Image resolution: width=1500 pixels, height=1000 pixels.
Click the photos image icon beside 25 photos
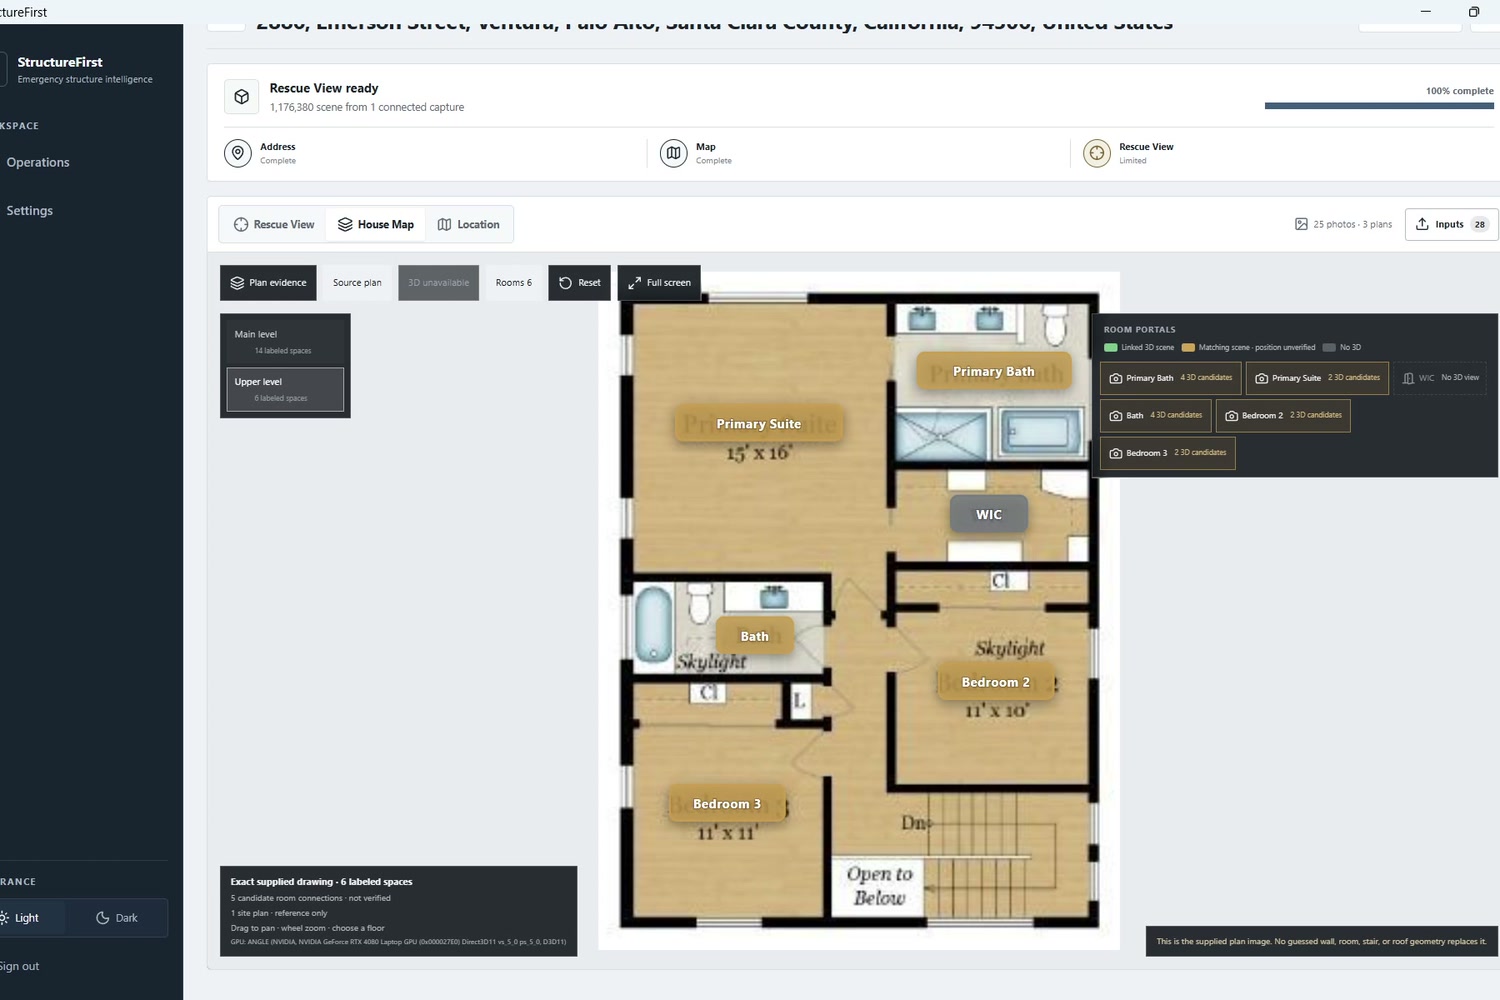[x=1301, y=224]
